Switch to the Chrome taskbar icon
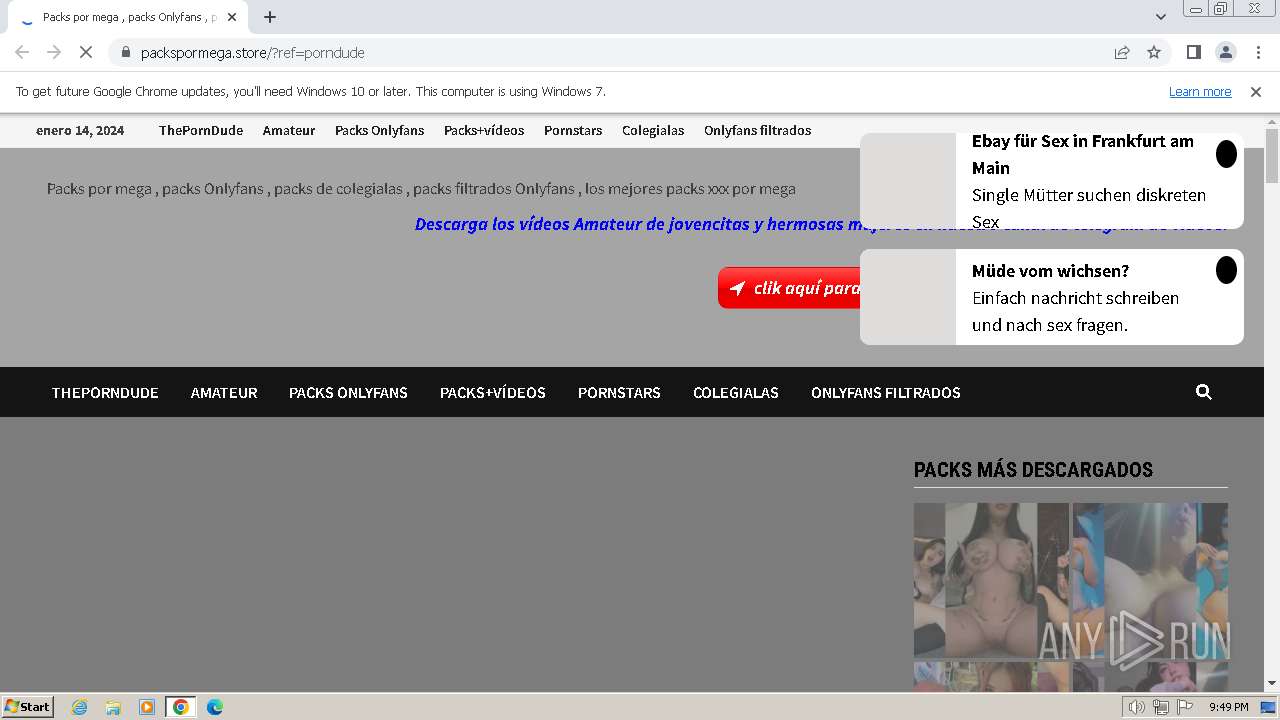 (x=181, y=707)
